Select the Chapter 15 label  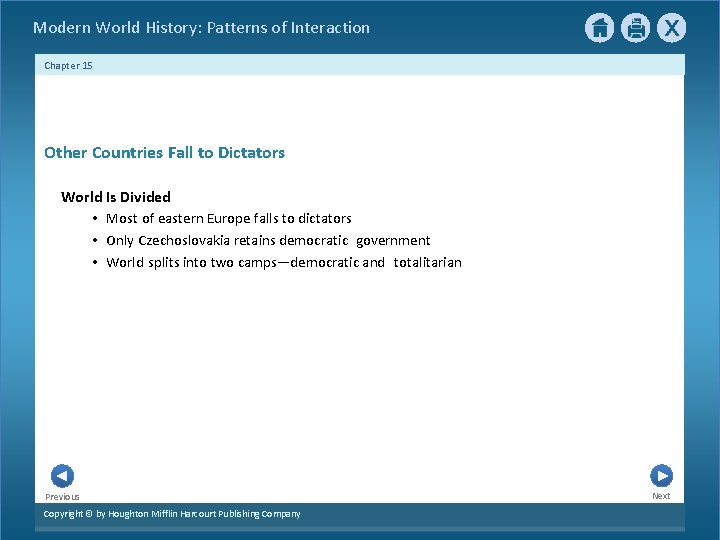[x=68, y=66]
